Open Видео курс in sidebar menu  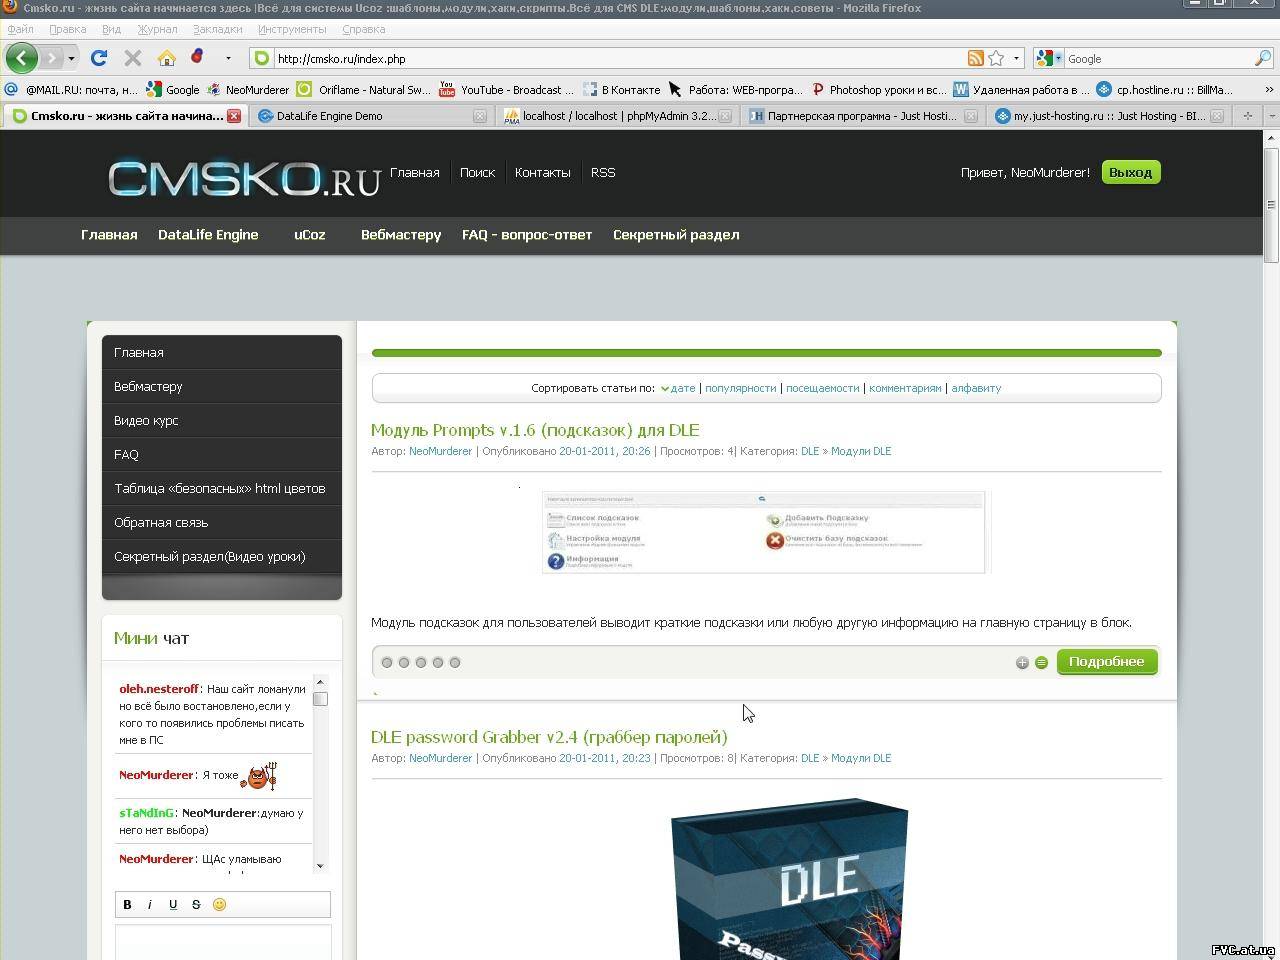tap(221, 420)
